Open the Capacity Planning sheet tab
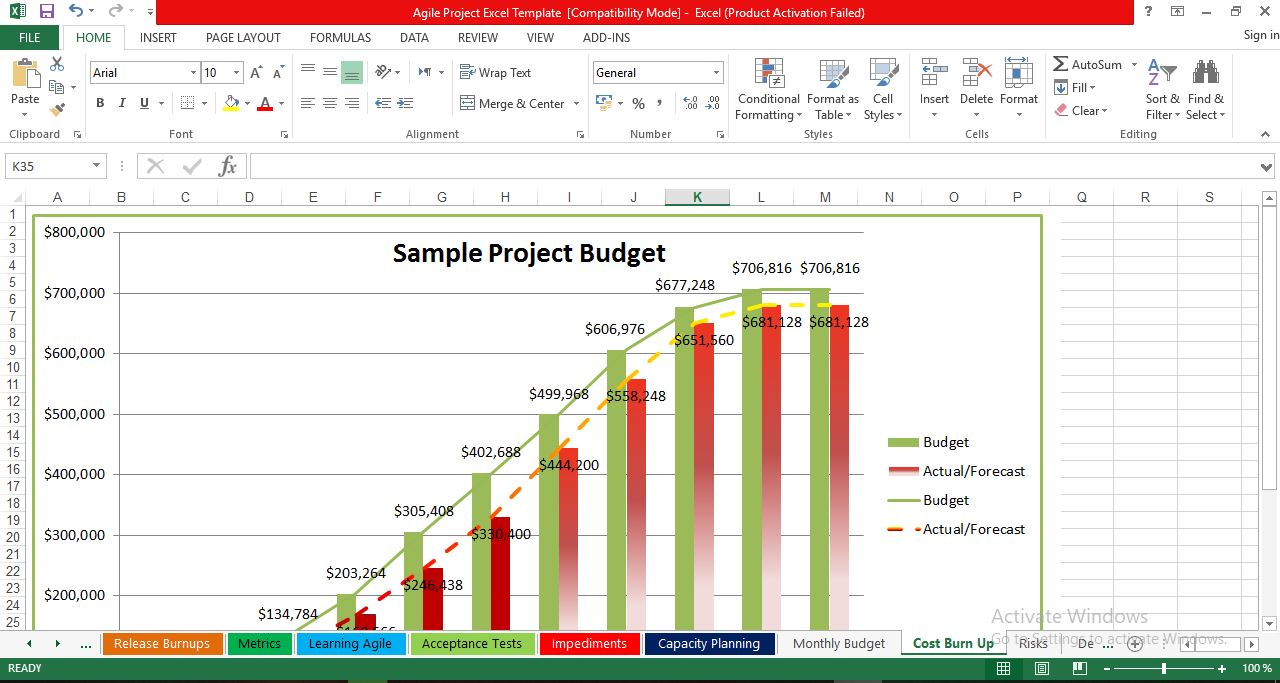 tap(710, 643)
